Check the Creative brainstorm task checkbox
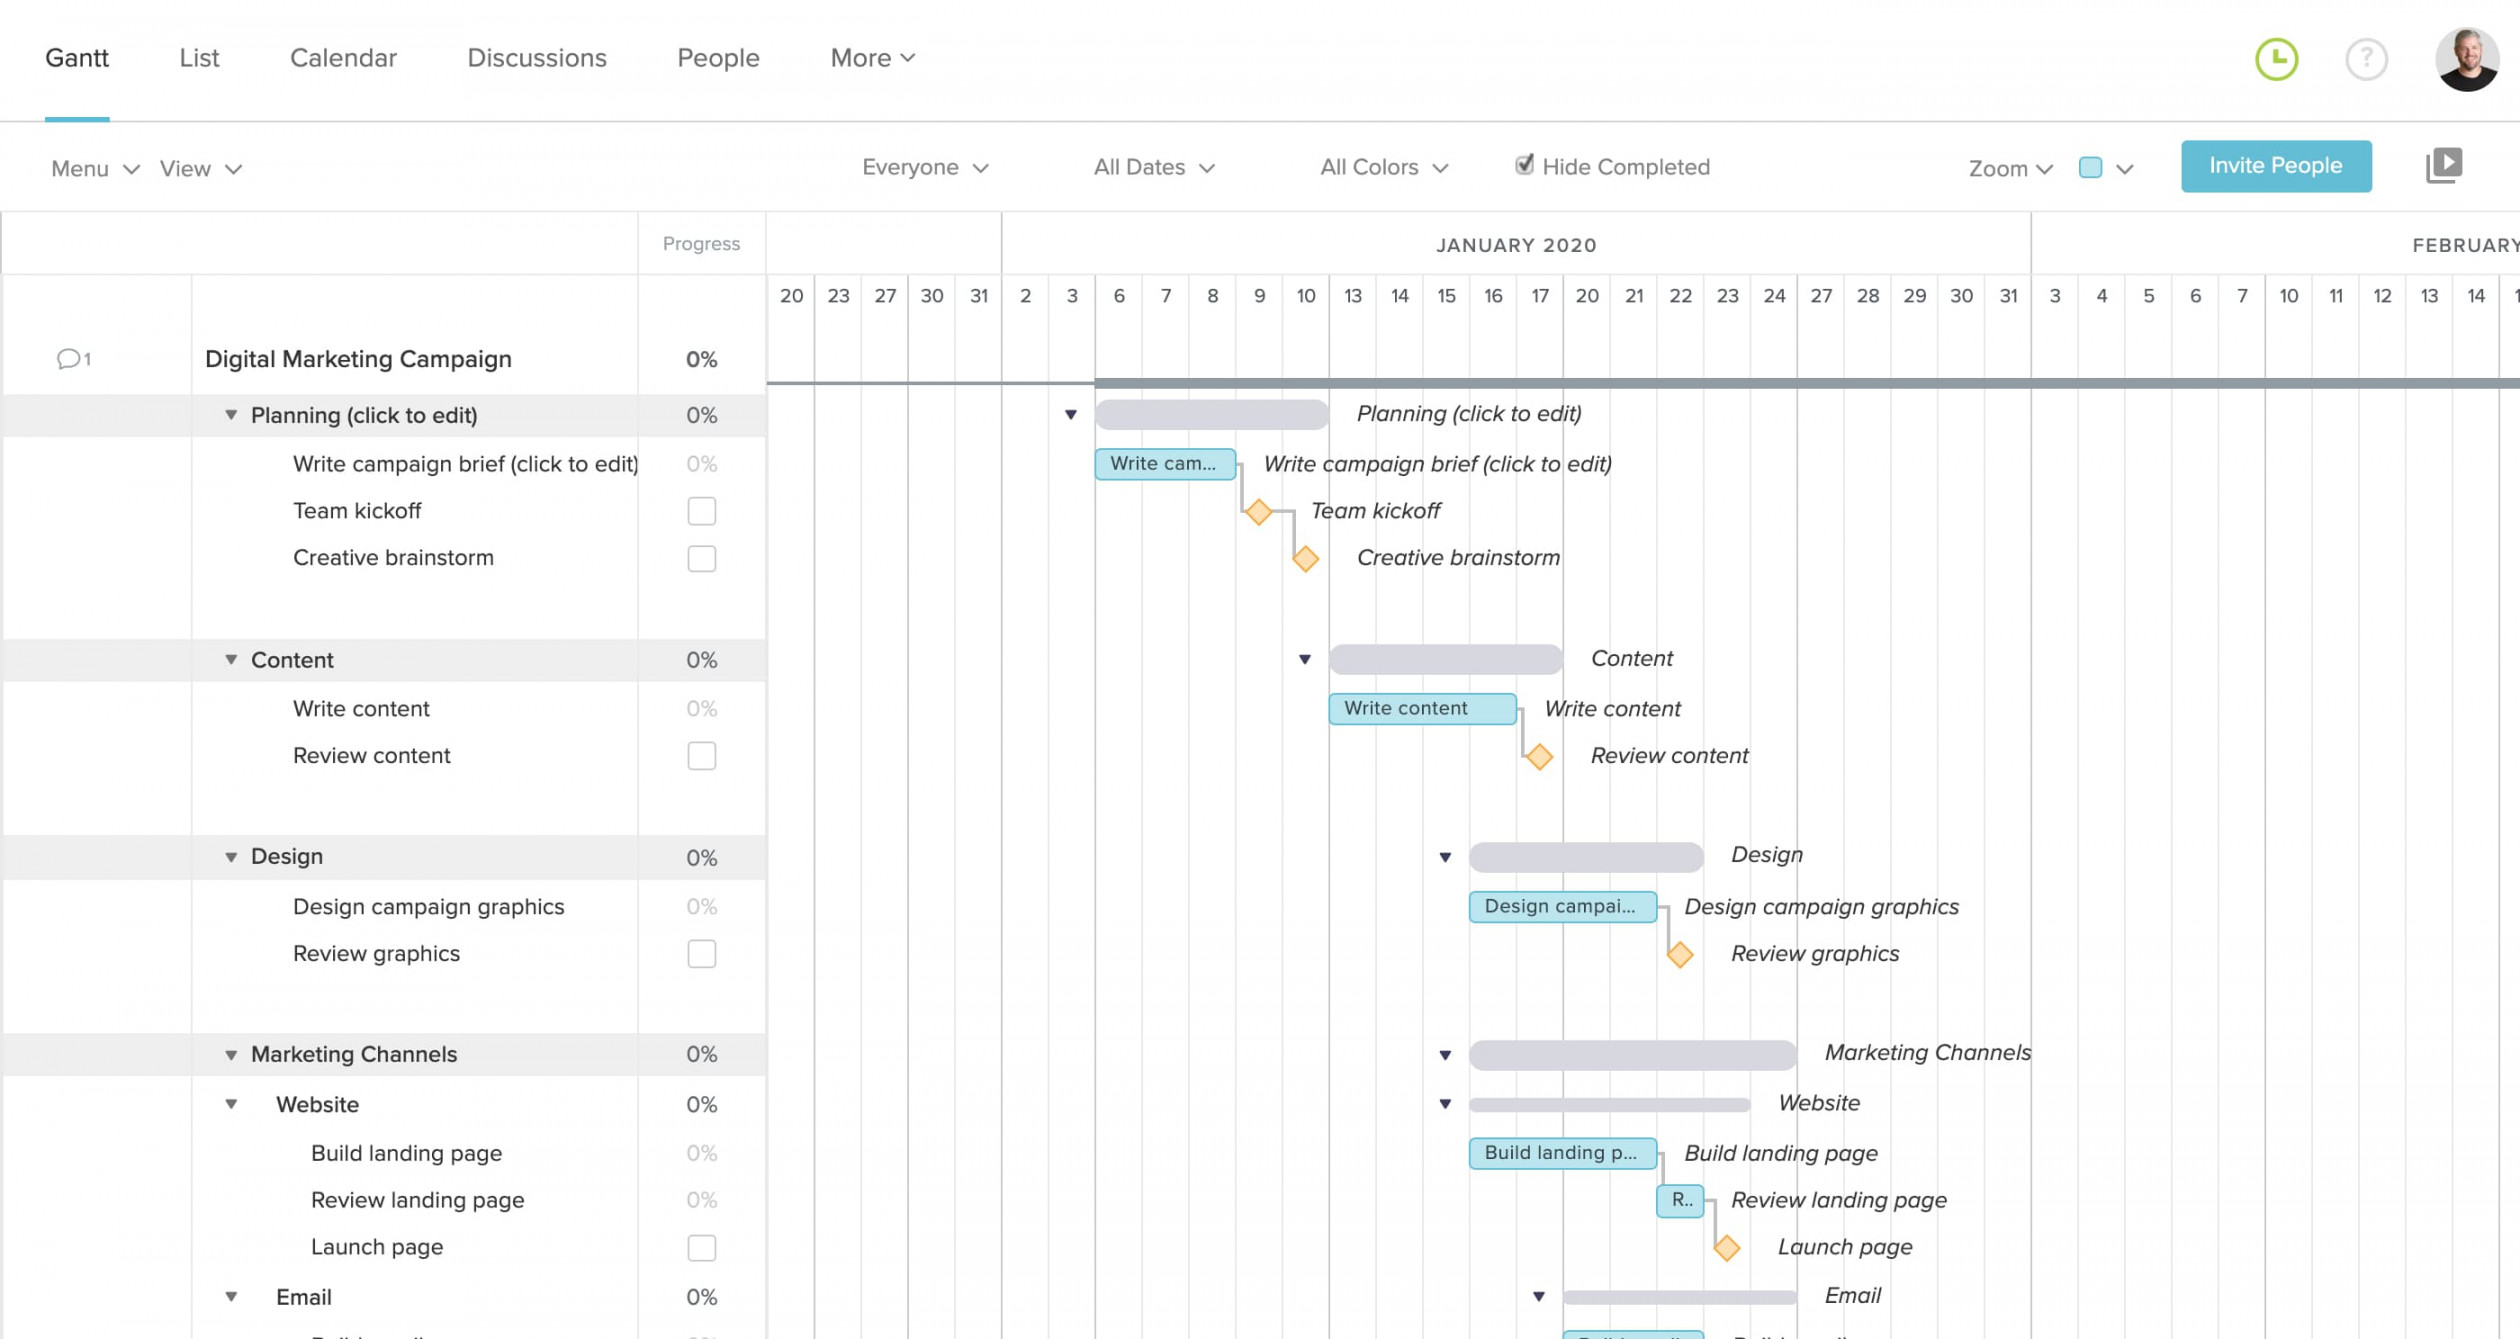Viewport: 2520px width, 1339px height. (702, 557)
